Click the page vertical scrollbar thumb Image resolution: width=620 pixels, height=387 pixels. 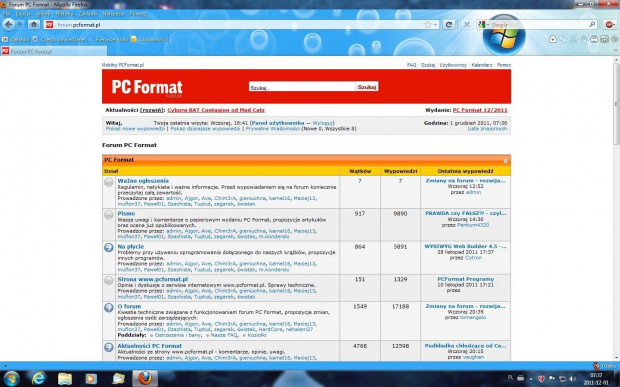tap(616, 104)
